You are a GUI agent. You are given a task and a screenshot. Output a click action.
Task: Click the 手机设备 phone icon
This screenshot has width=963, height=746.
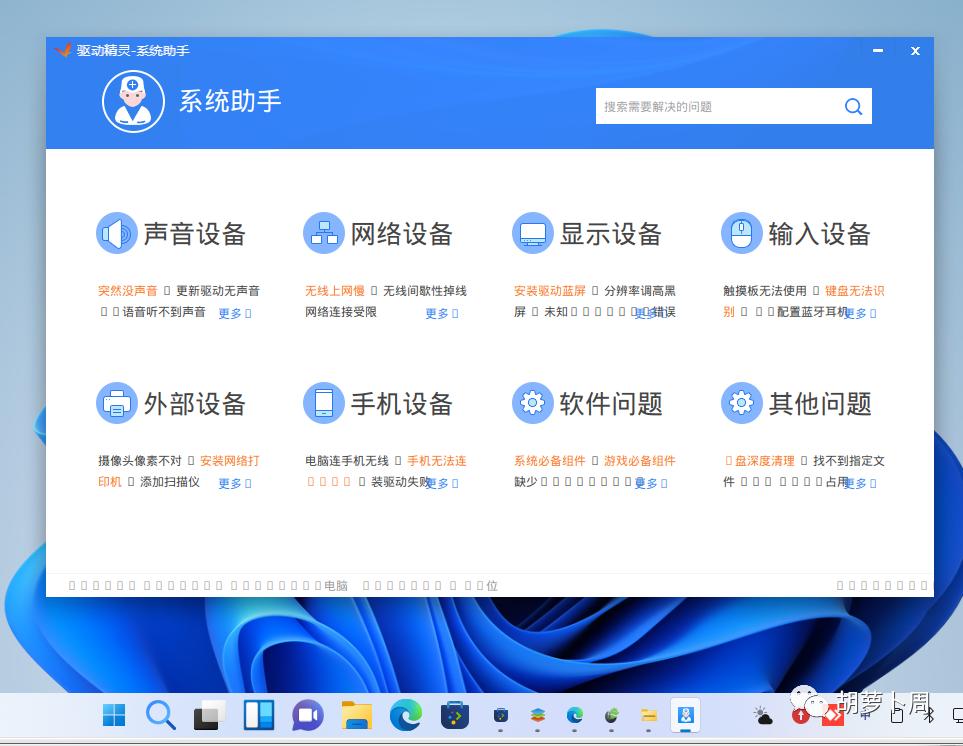[323, 402]
